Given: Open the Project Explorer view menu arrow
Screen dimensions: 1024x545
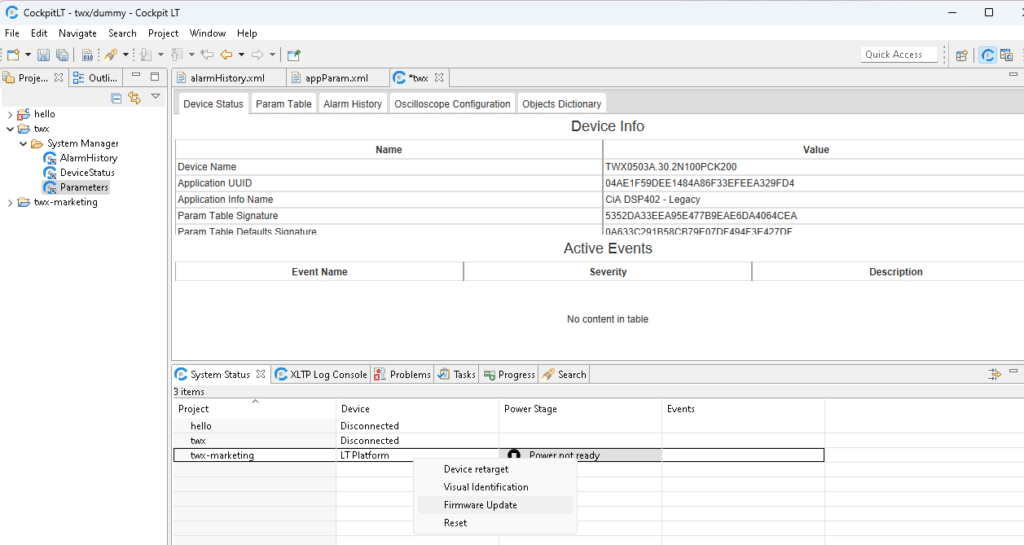Looking at the screenshot, I should coord(155,97).
